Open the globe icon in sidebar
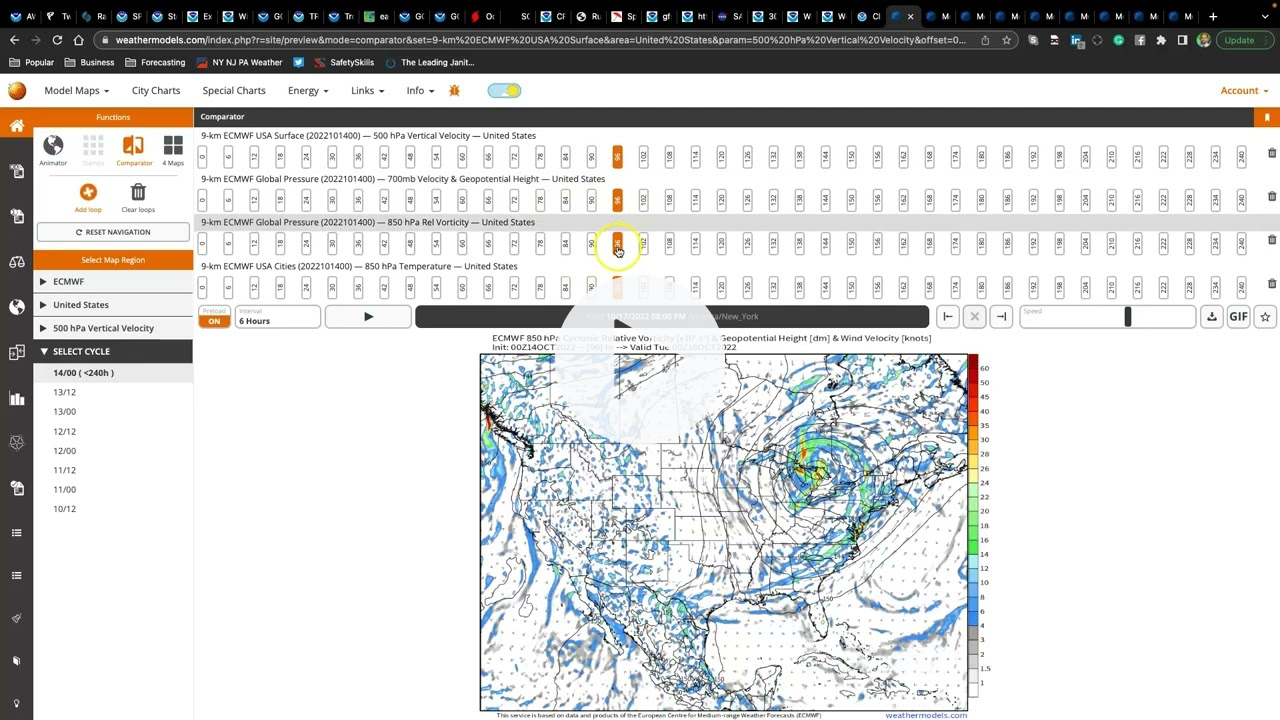 point(17,307)
